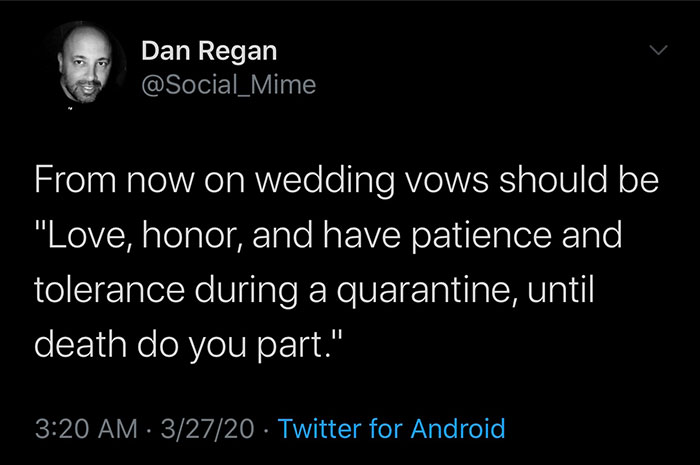Click the word "should" in the first line
700x465 pixels.
click(x=553, y=179)
